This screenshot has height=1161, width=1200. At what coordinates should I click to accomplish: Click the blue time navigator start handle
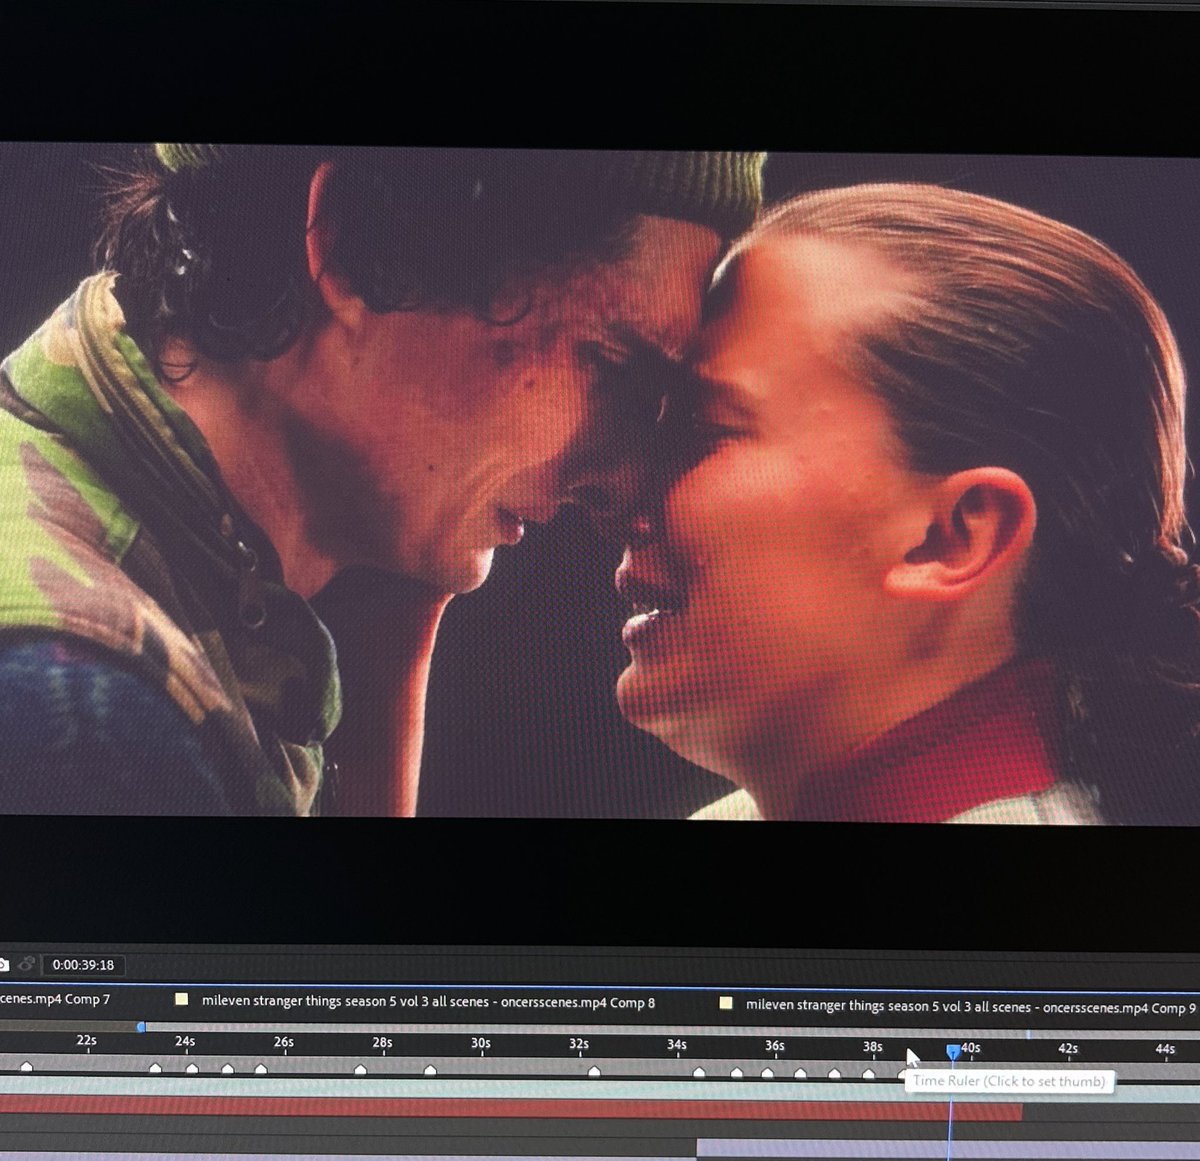141,1027
